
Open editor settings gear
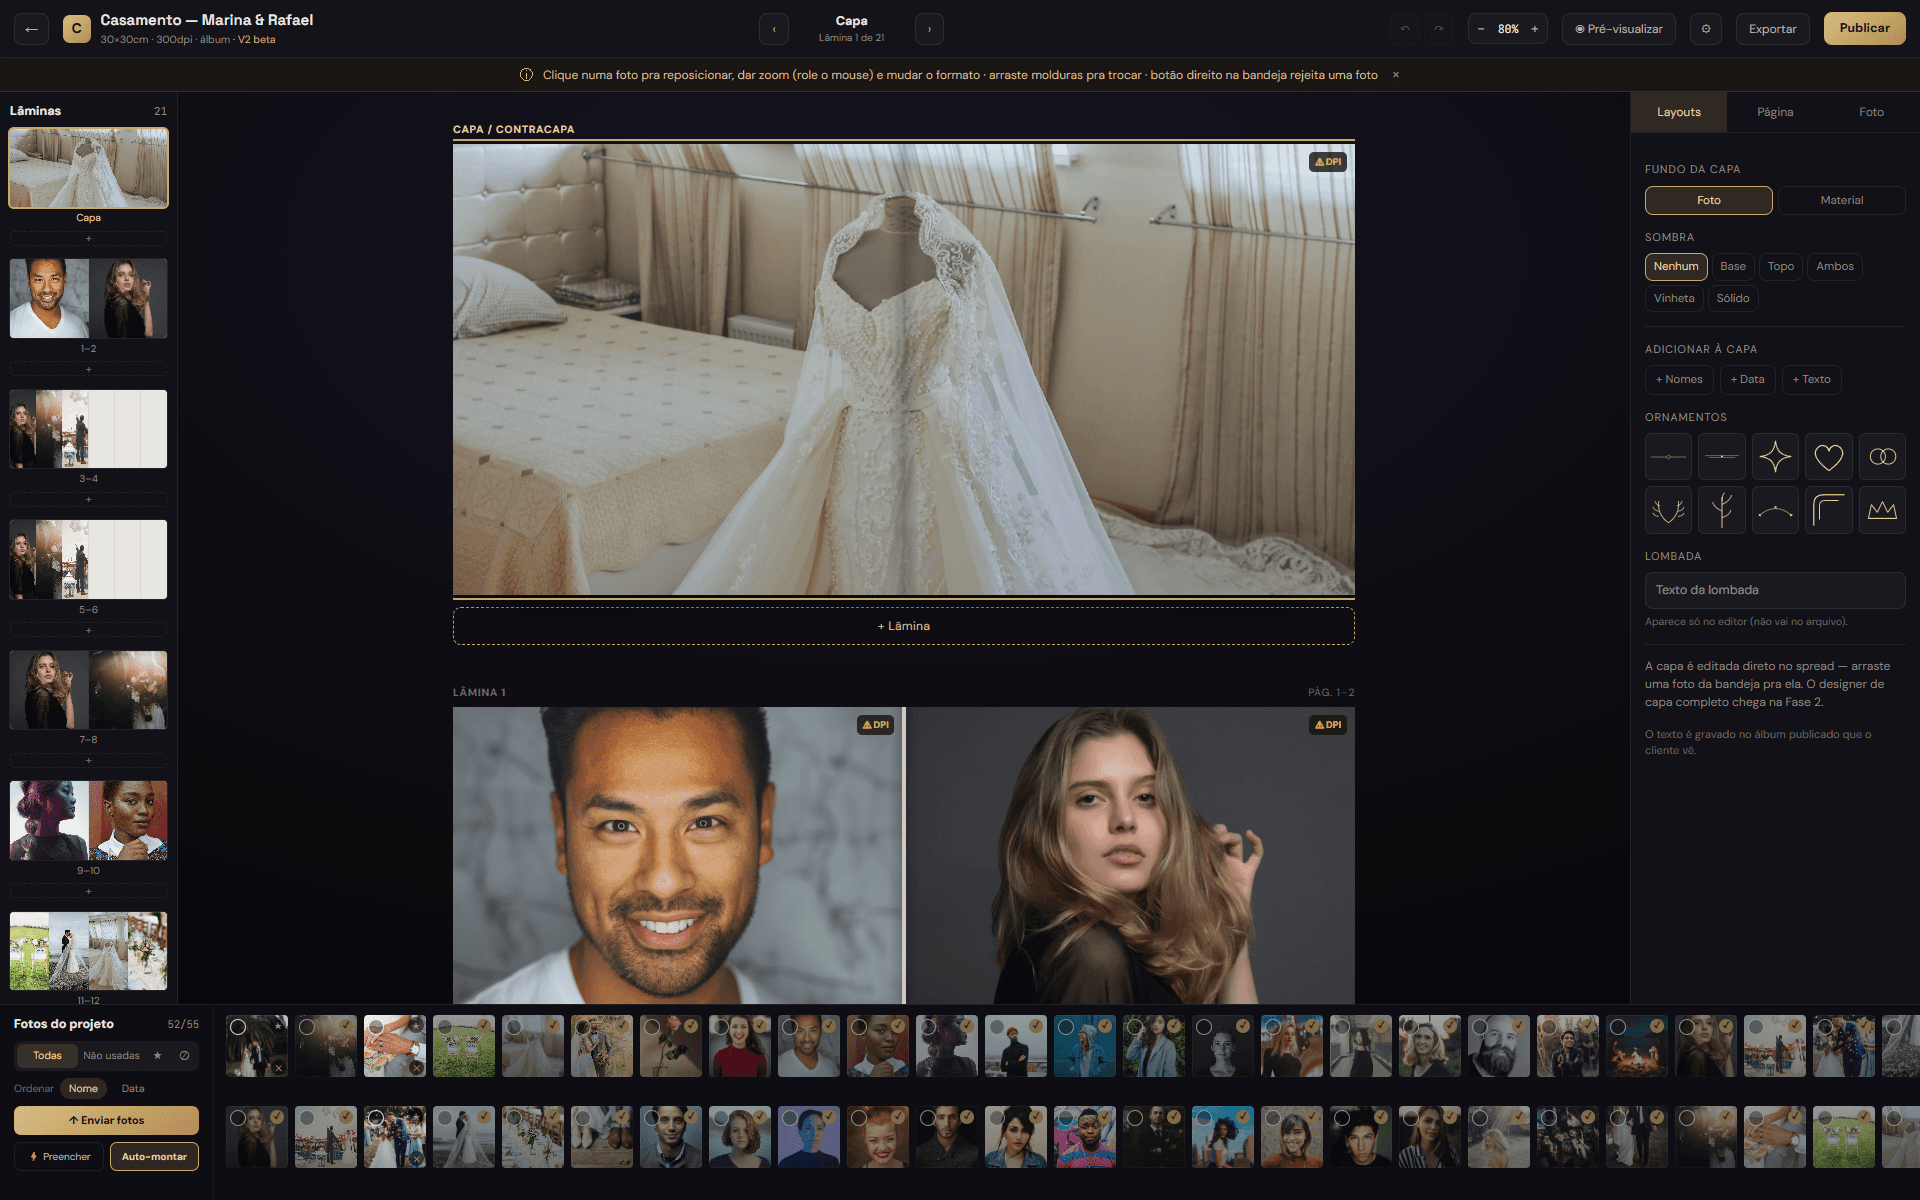pyautogui.click(x=1706, y=29)
